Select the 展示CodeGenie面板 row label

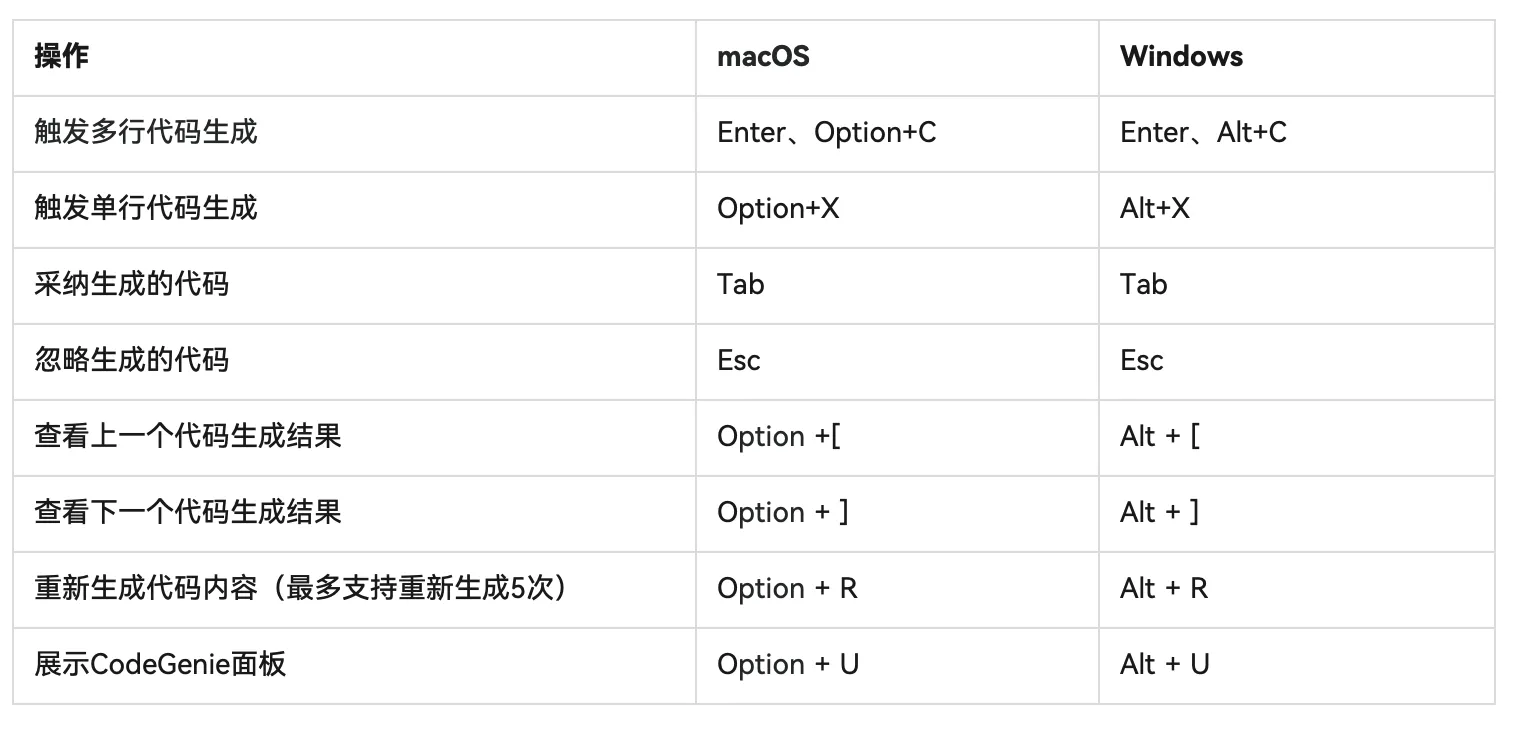coord(161,664)
